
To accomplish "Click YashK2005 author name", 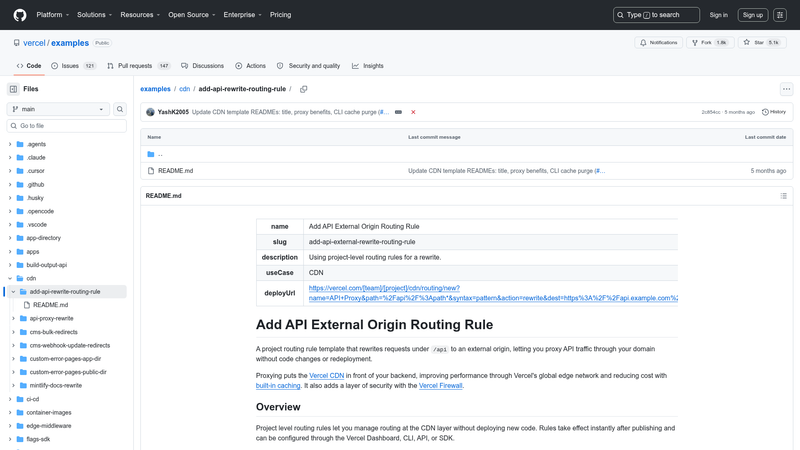I will [x=173, y=112].
